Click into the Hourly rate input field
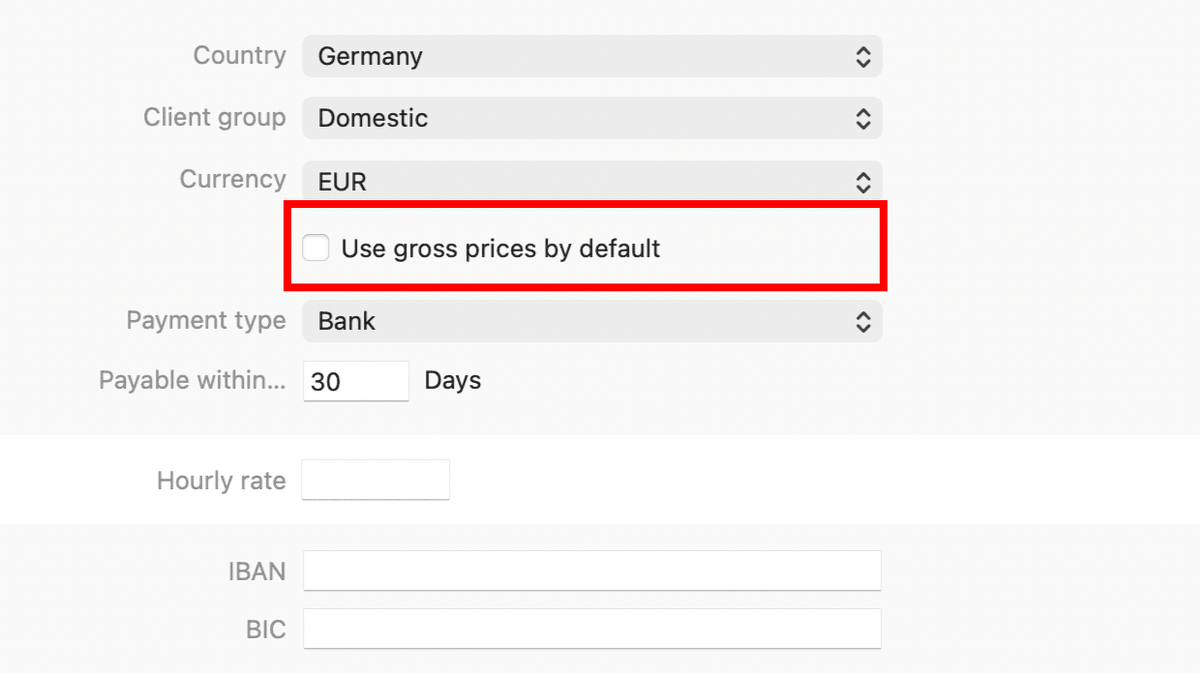Image resolution: width=1200 pixels, height=674 pixels. tap(375, 480)
